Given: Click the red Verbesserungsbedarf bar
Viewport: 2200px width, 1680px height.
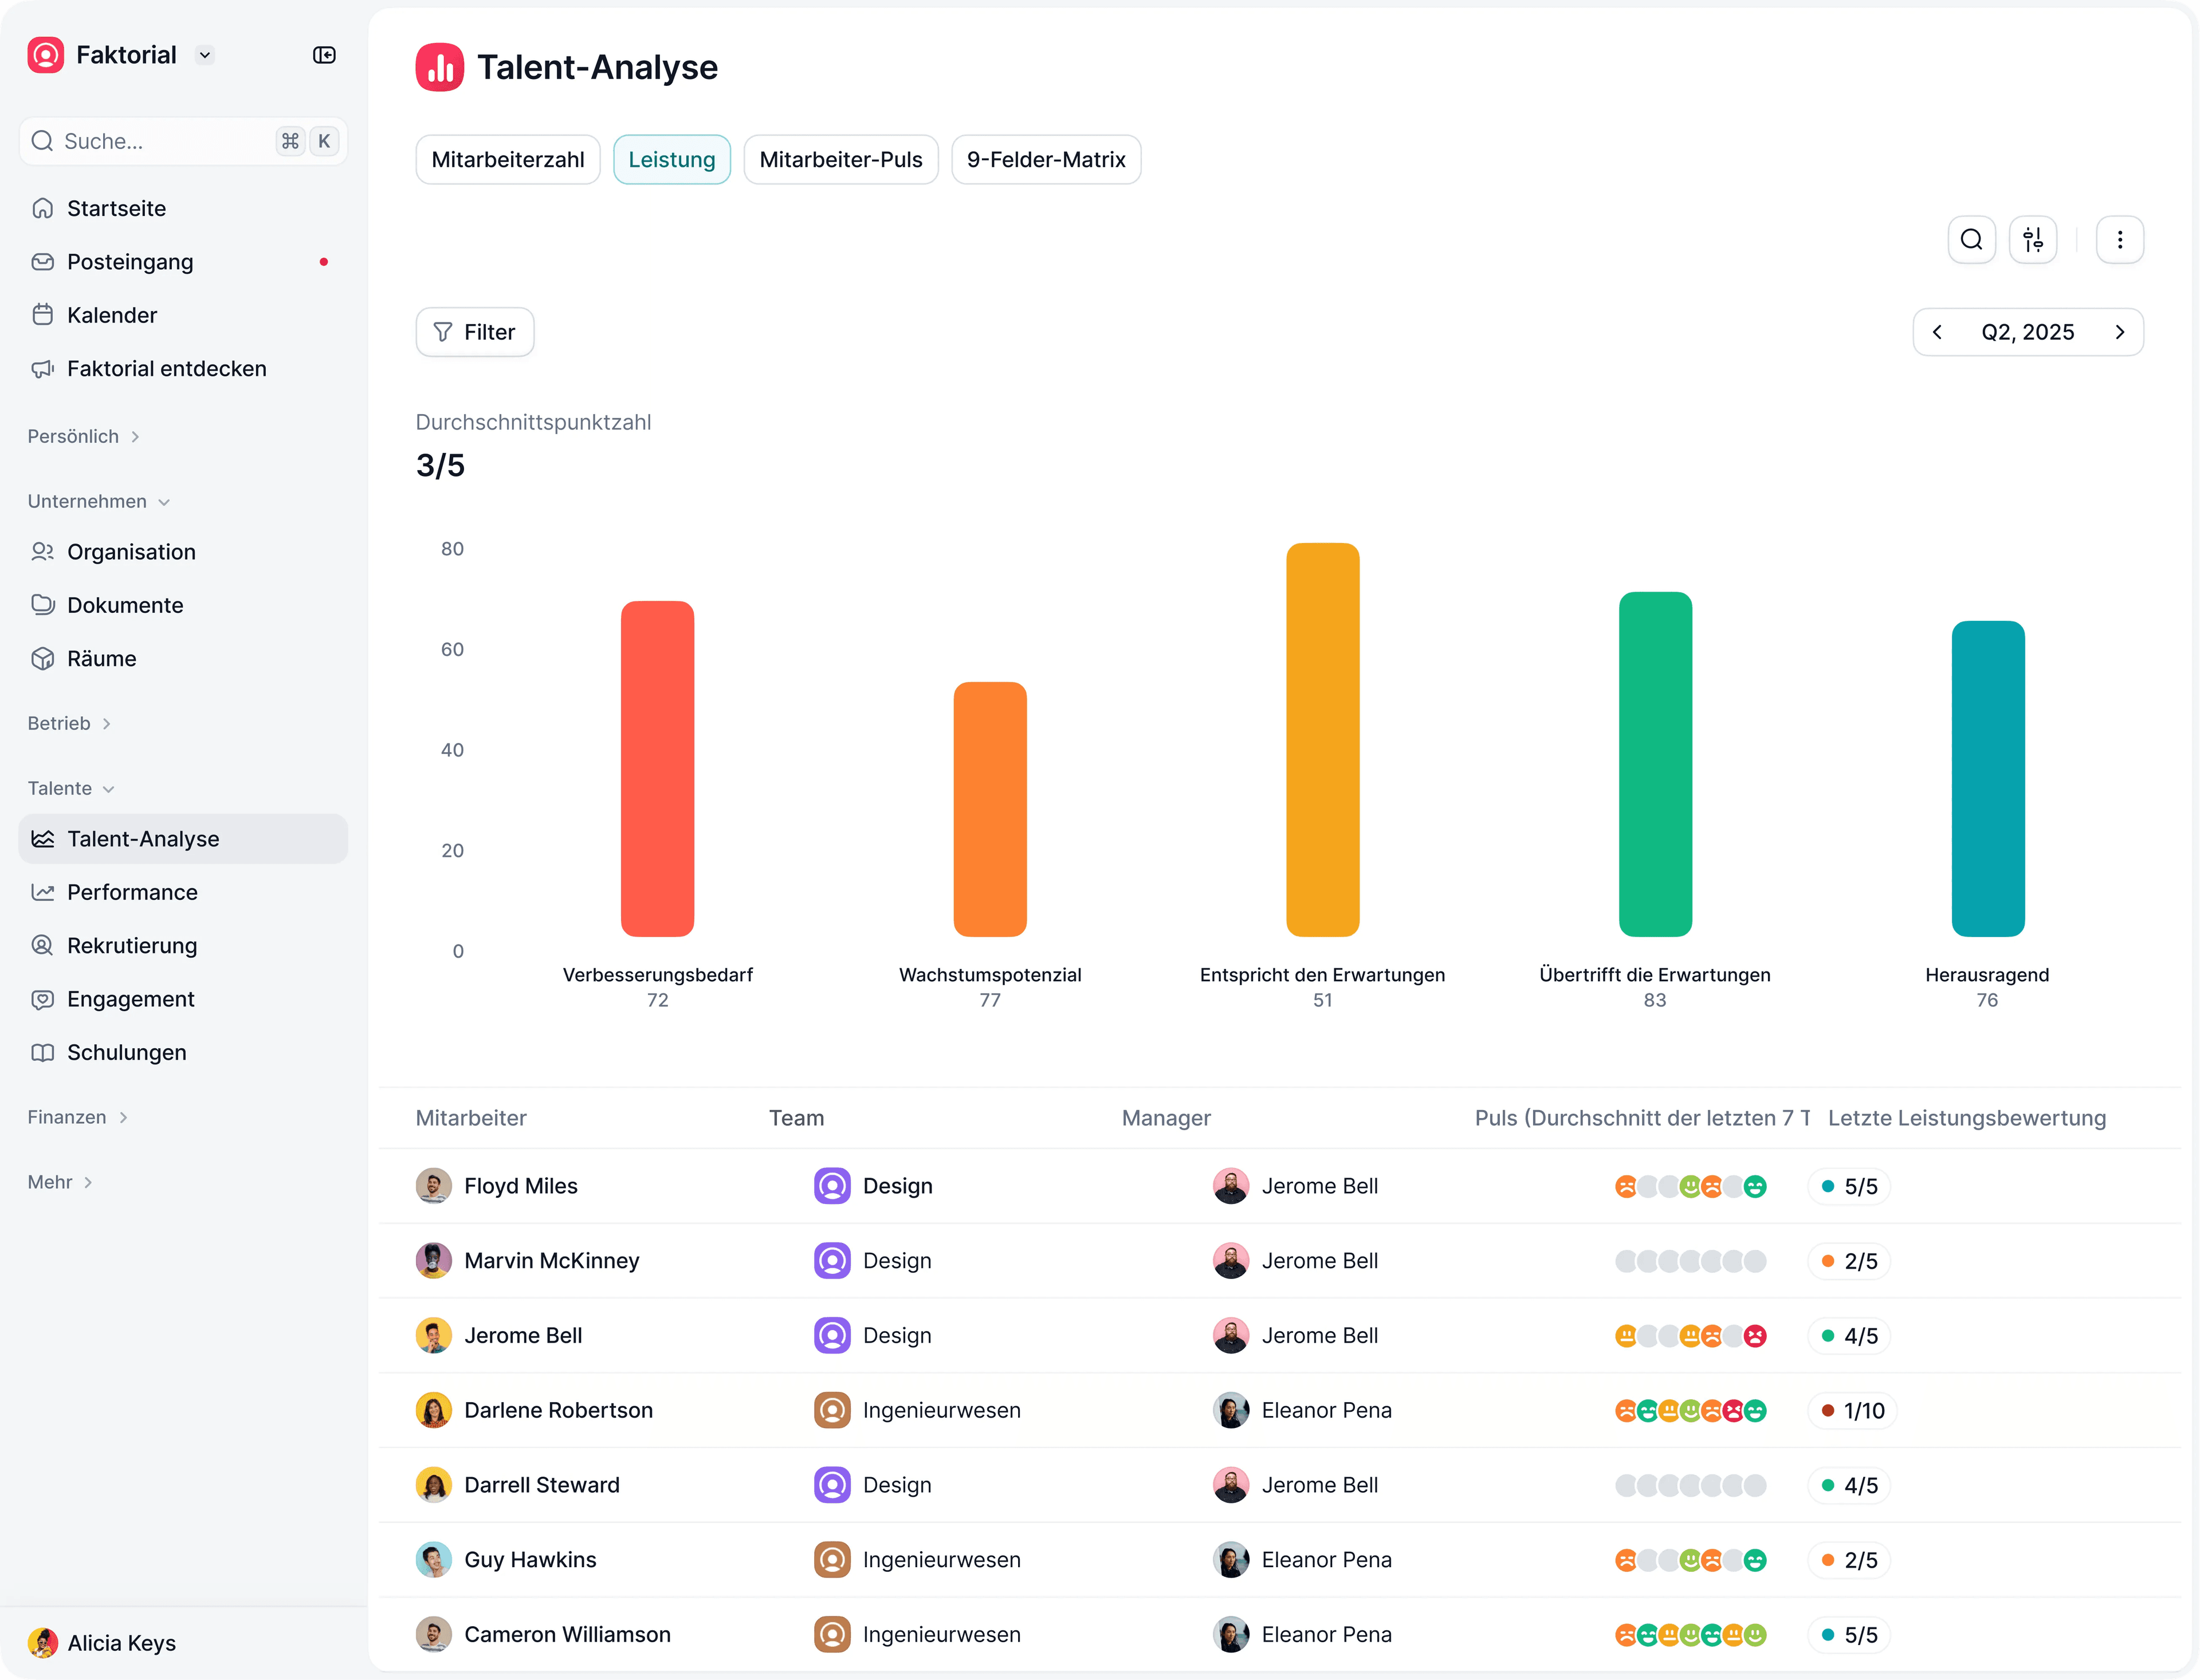Looking at the screenshot, I should click(657, 768).
